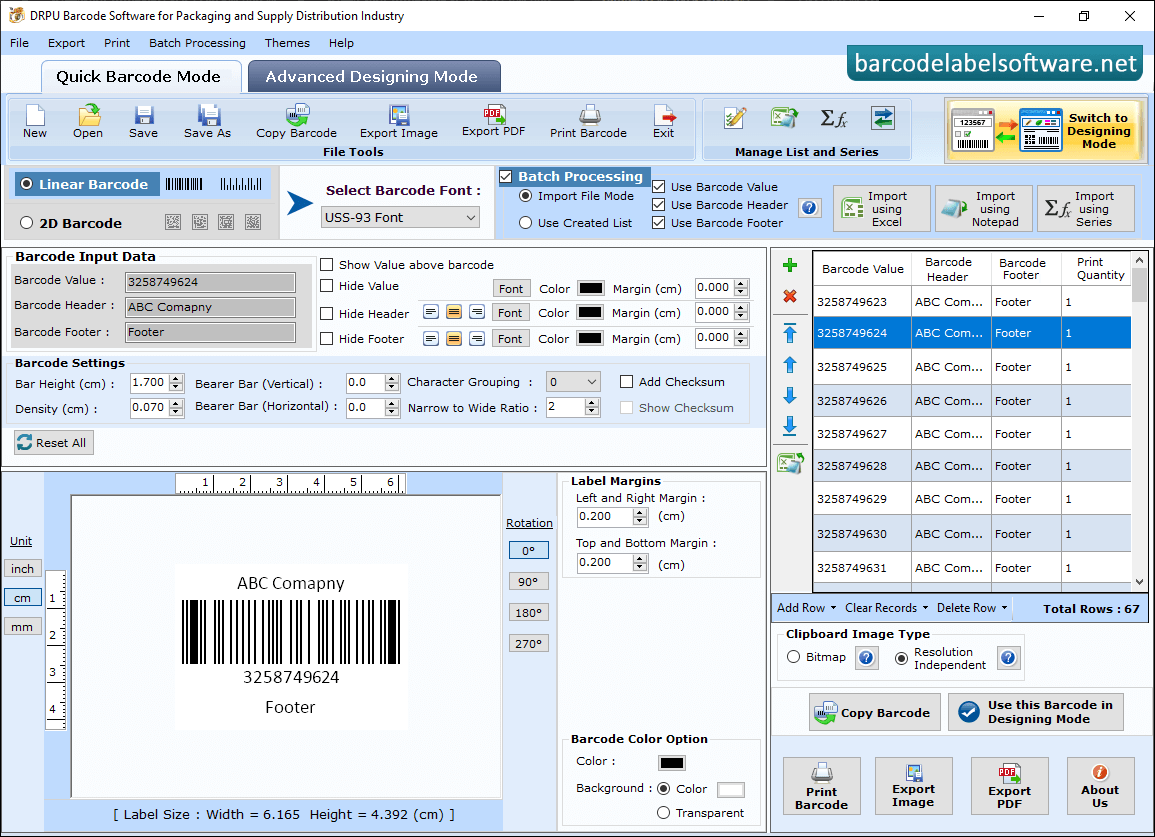Click the Excel list icon in Manage List
Viewport: 1155px width, 837px height.
point(784,118)
